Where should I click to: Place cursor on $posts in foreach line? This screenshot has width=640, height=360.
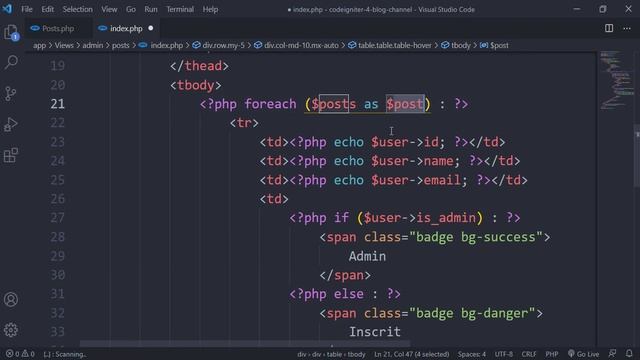(334, 104)
